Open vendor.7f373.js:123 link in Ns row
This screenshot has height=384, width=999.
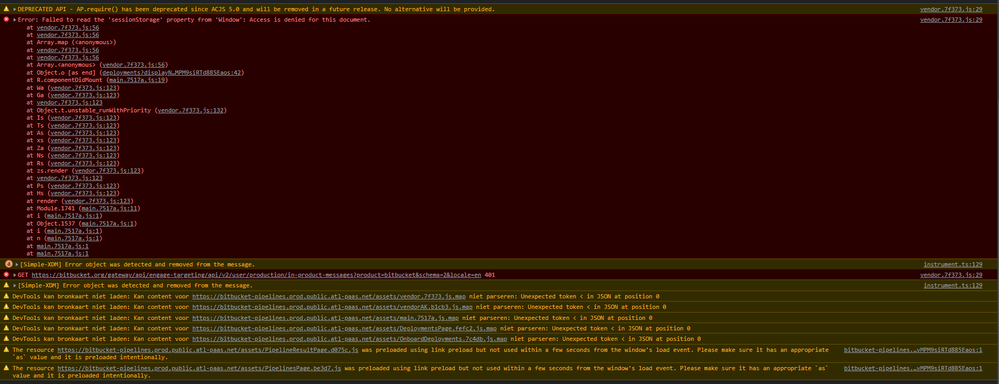(83, 155)
